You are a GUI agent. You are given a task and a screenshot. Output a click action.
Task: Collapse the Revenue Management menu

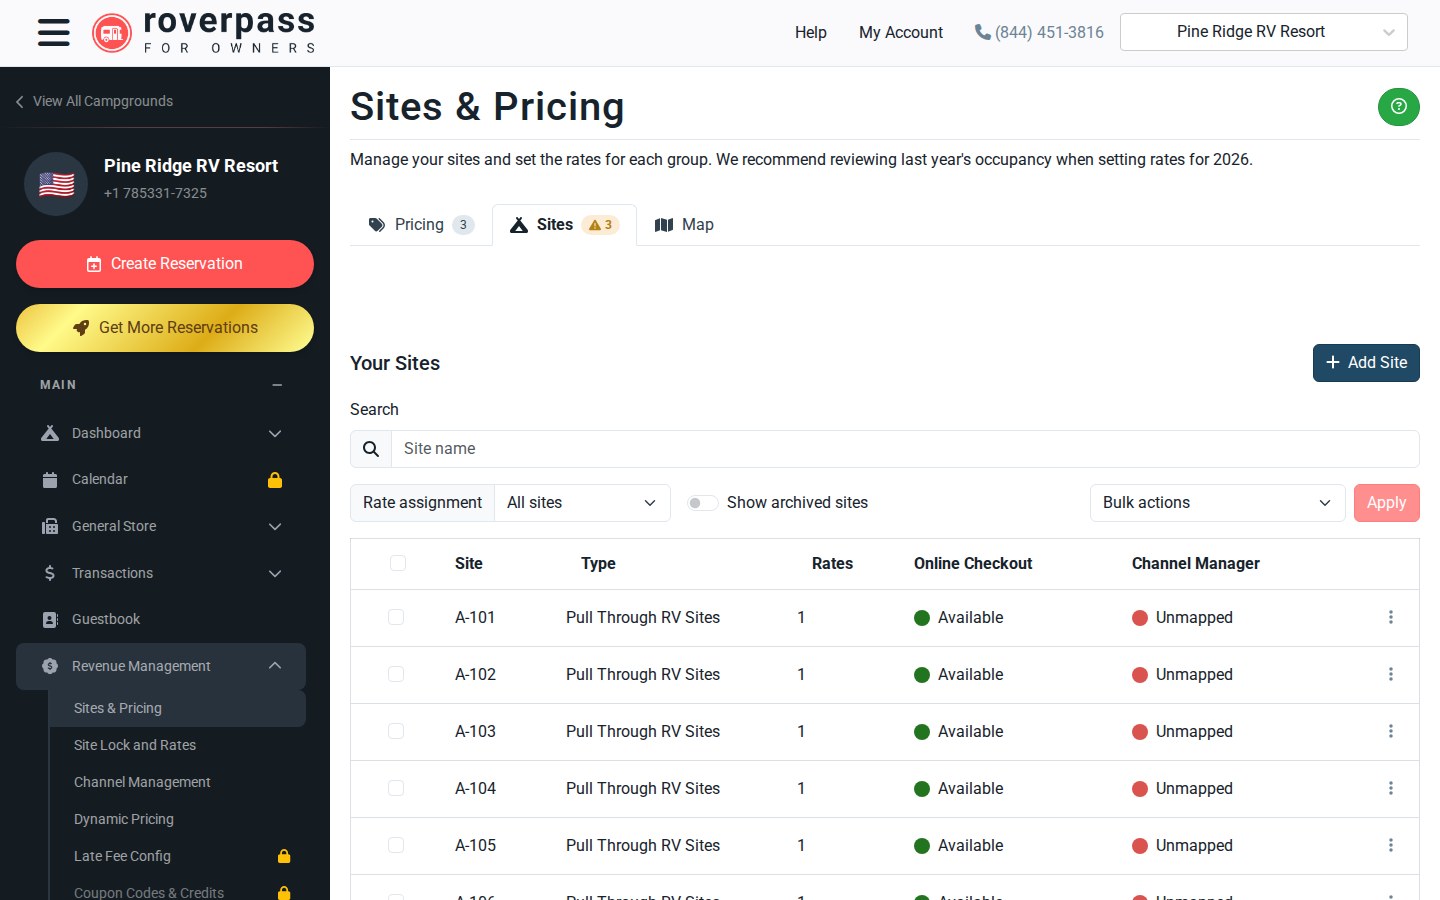(160, 666)
